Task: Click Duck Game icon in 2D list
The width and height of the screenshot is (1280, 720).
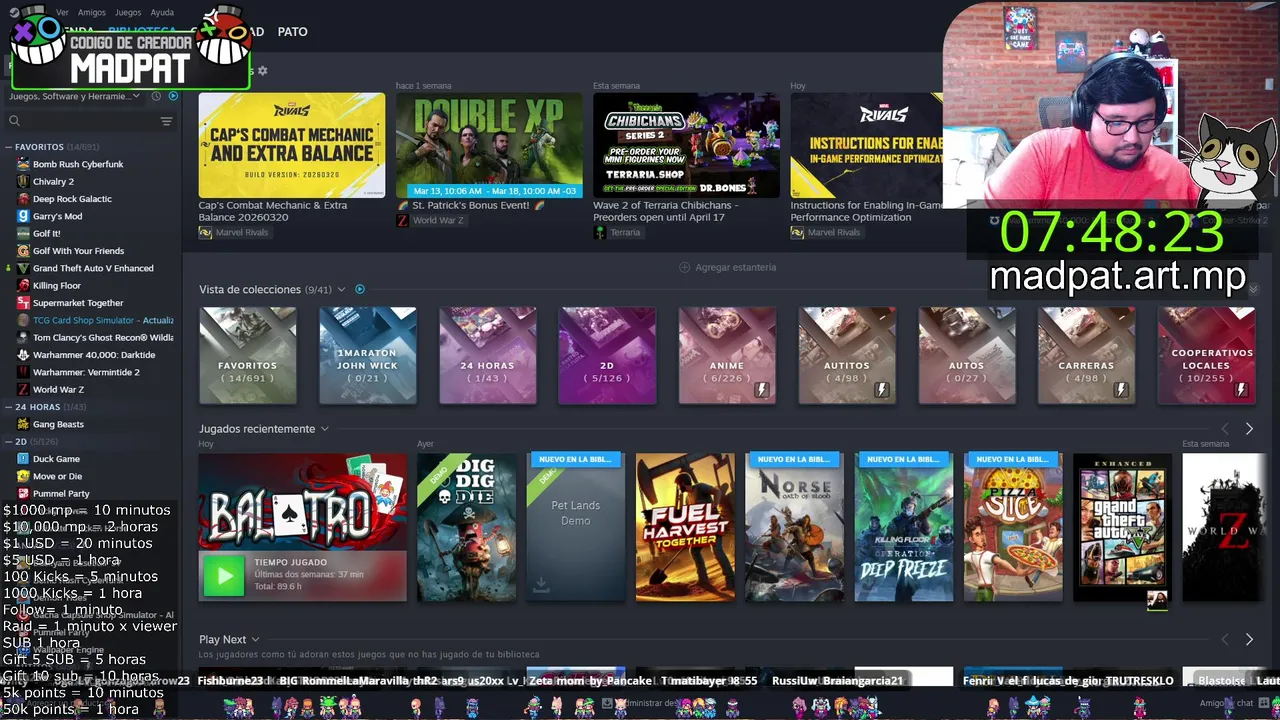Action: (x=23, y=459)
